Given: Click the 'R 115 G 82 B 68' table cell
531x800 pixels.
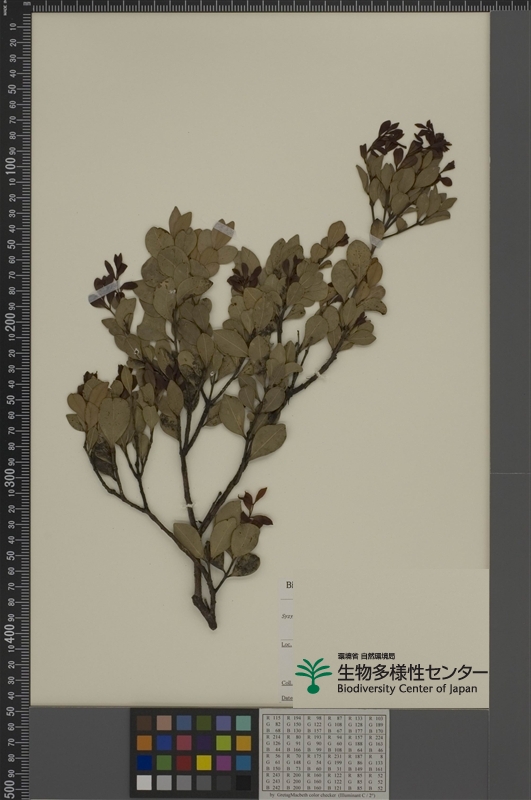Looking at the screenshot, I should 273,724.
